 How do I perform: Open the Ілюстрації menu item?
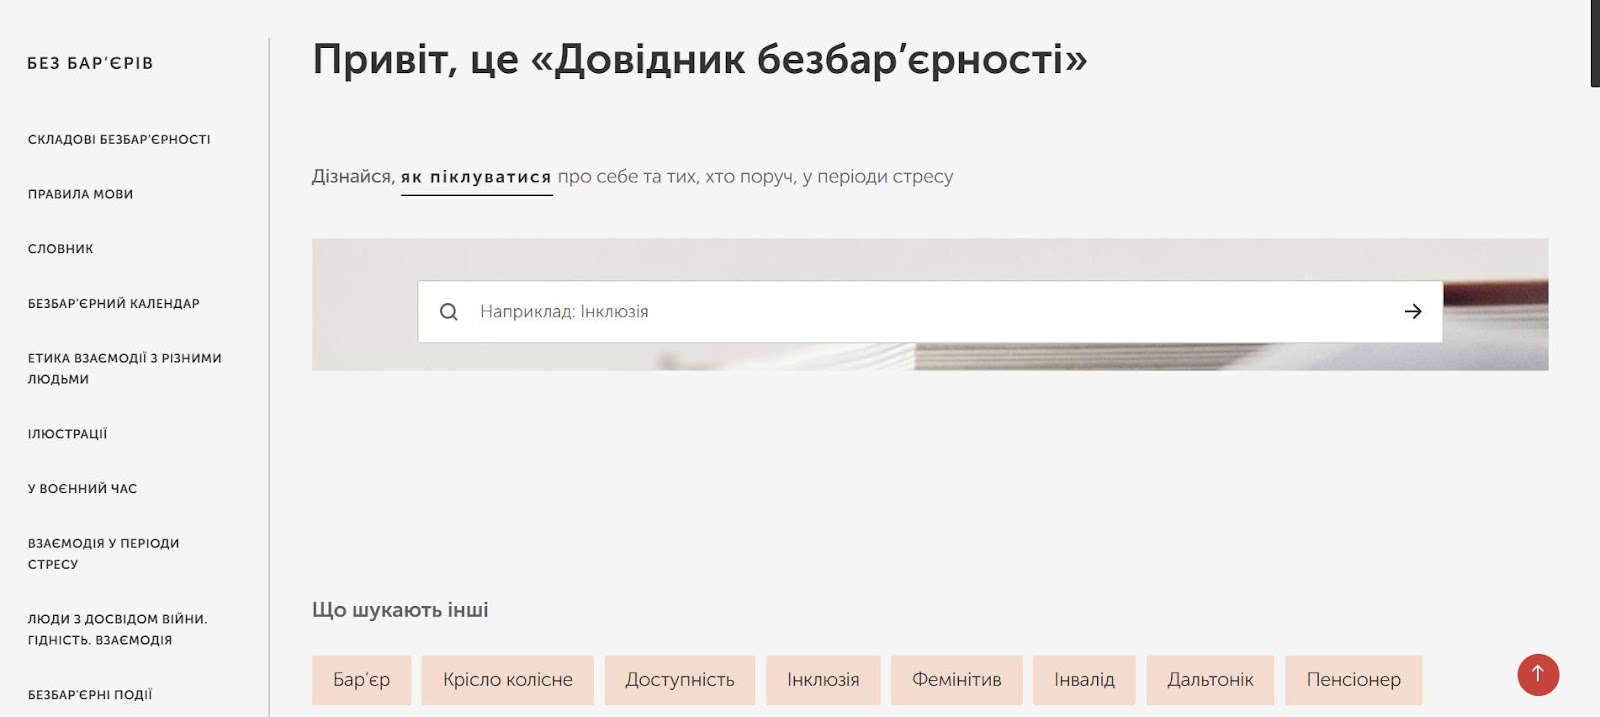67,434
